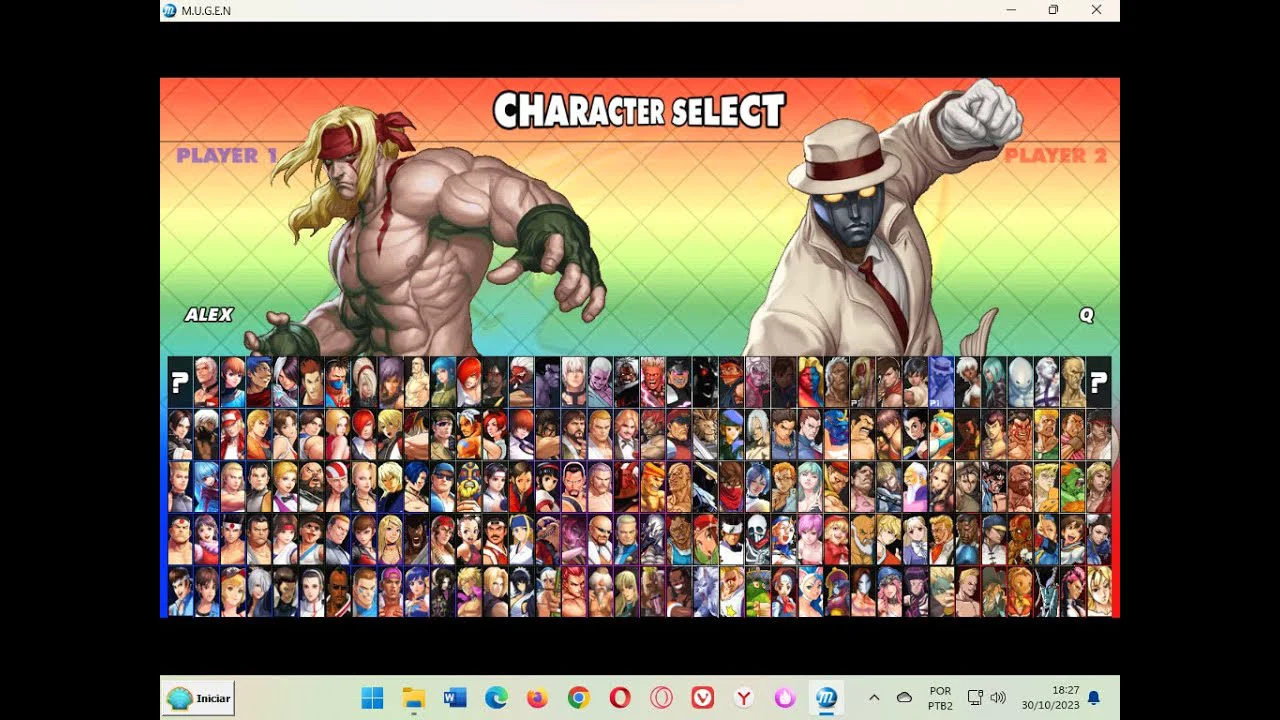Screen dimensions: 1280x720
Task: Click the PLAYER 1 heading
Action: (227, 155)
